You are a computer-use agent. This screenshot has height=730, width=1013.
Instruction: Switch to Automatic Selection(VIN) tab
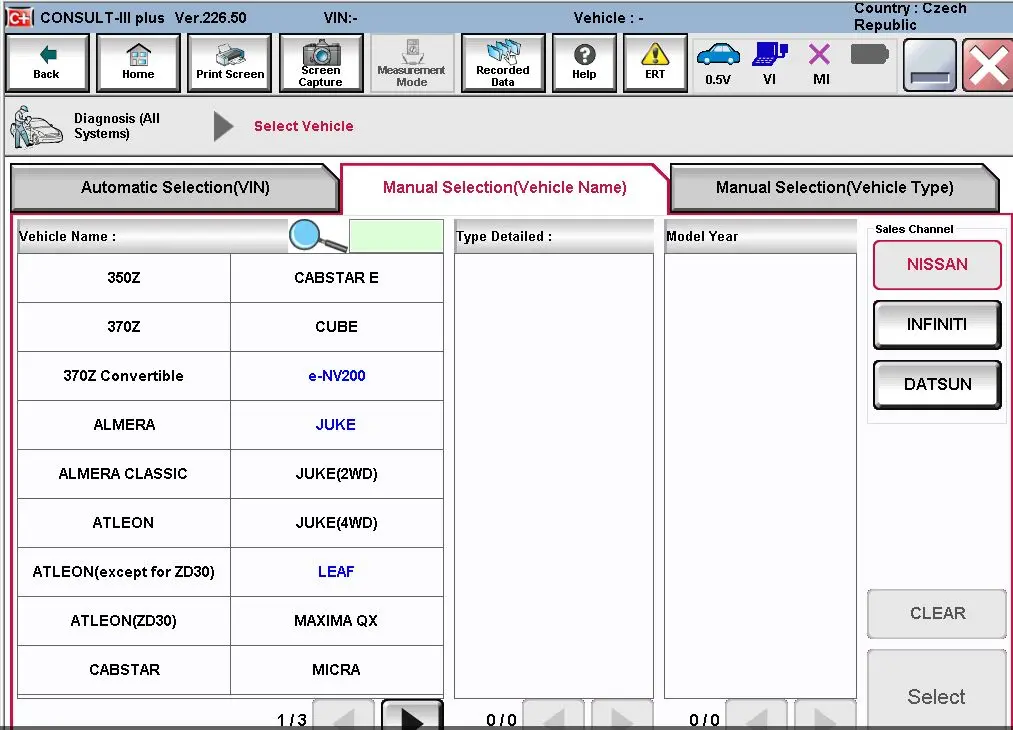[175, 187]
